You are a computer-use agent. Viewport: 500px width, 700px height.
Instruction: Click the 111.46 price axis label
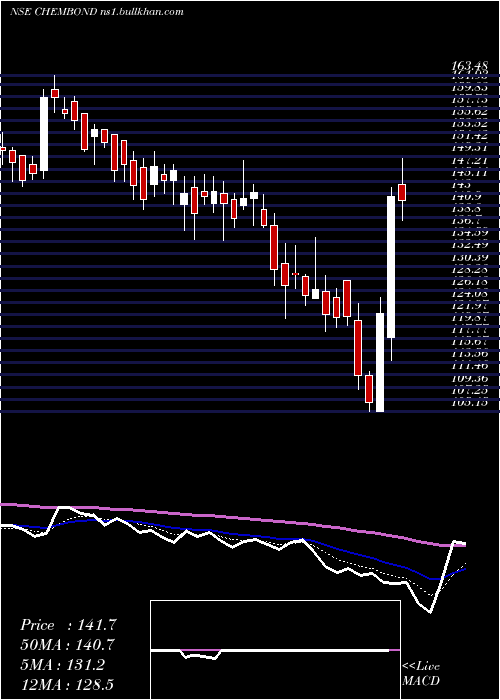(x=471, y=366)
